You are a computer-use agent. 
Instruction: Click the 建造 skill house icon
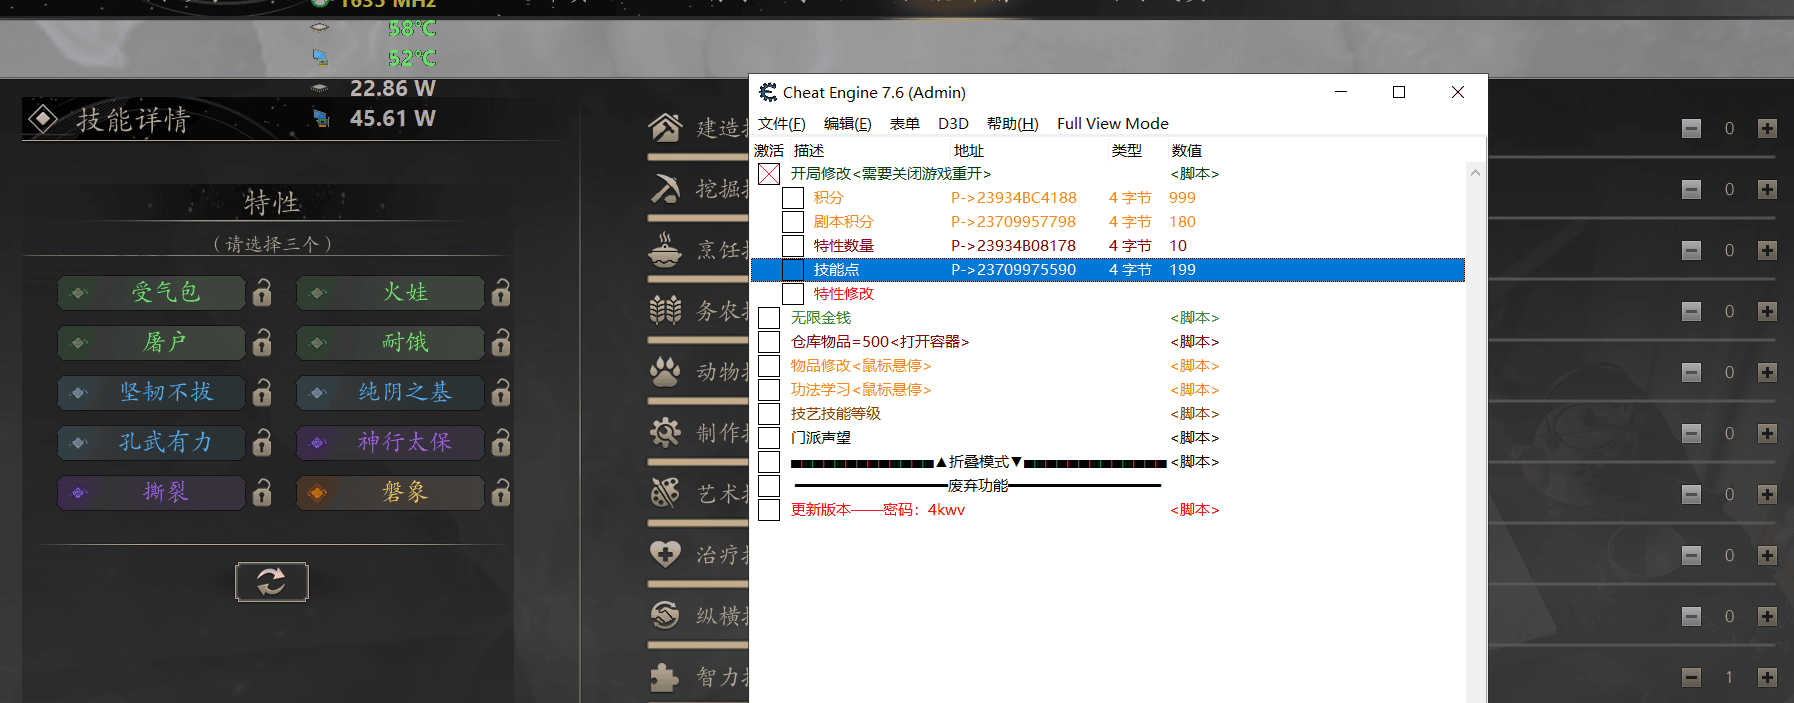pyautogui.click(x=665, y=127)
